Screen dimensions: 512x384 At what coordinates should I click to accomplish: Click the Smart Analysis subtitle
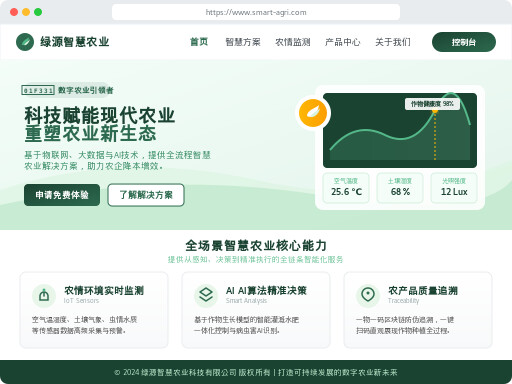(x=246, y=301)
